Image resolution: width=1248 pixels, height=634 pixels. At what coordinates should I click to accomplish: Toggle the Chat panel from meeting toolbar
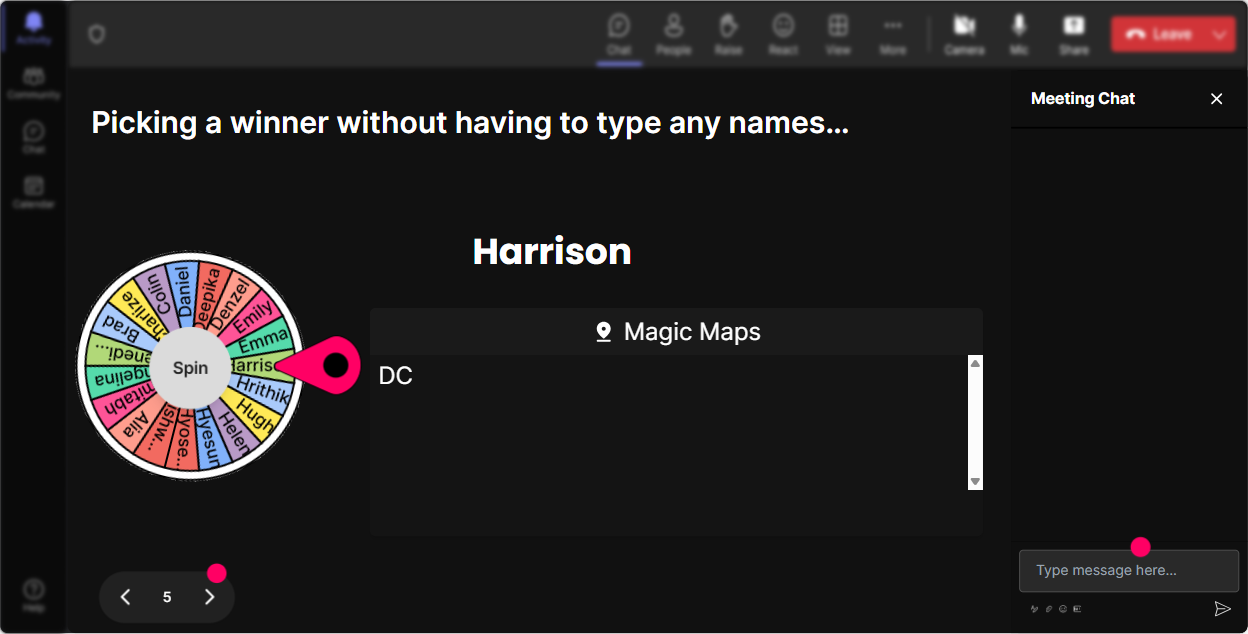[619, 34]
